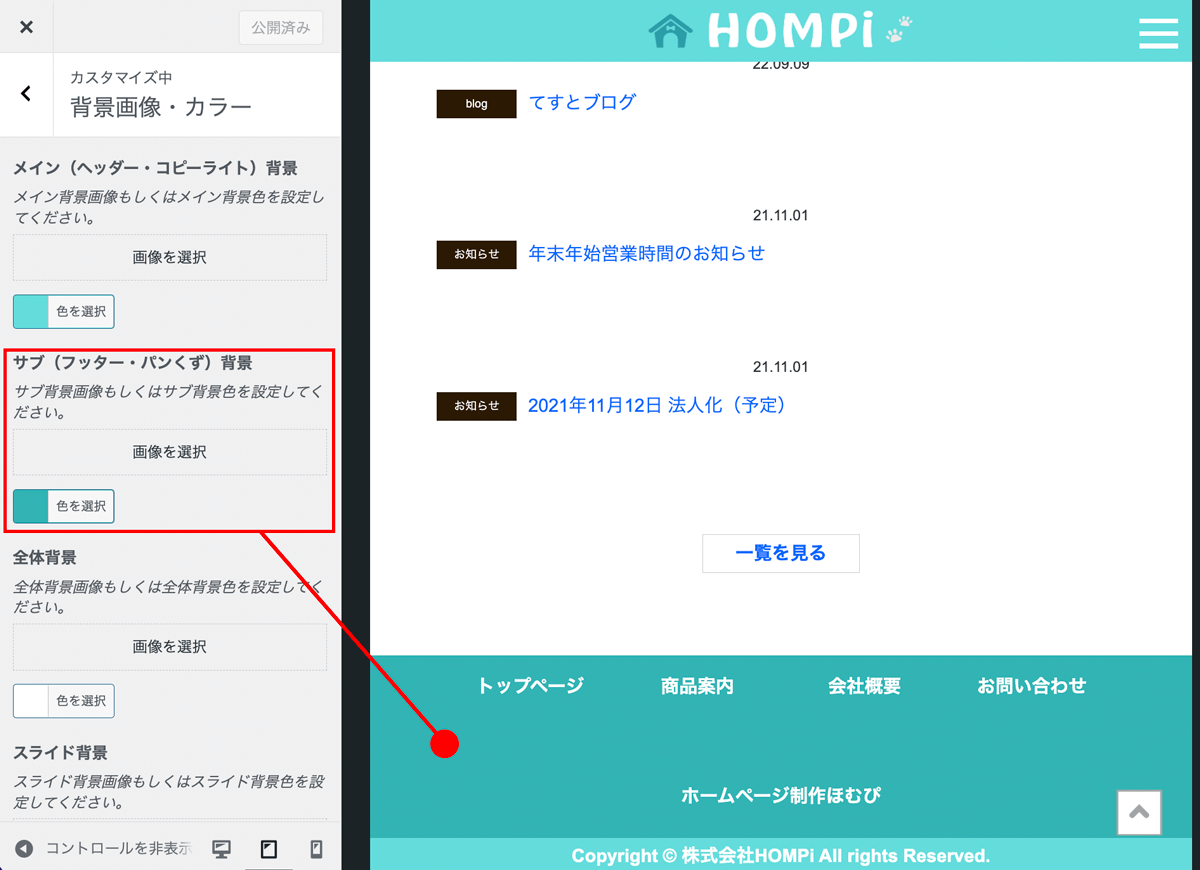Select image for main header background

(x=169, y=258)
